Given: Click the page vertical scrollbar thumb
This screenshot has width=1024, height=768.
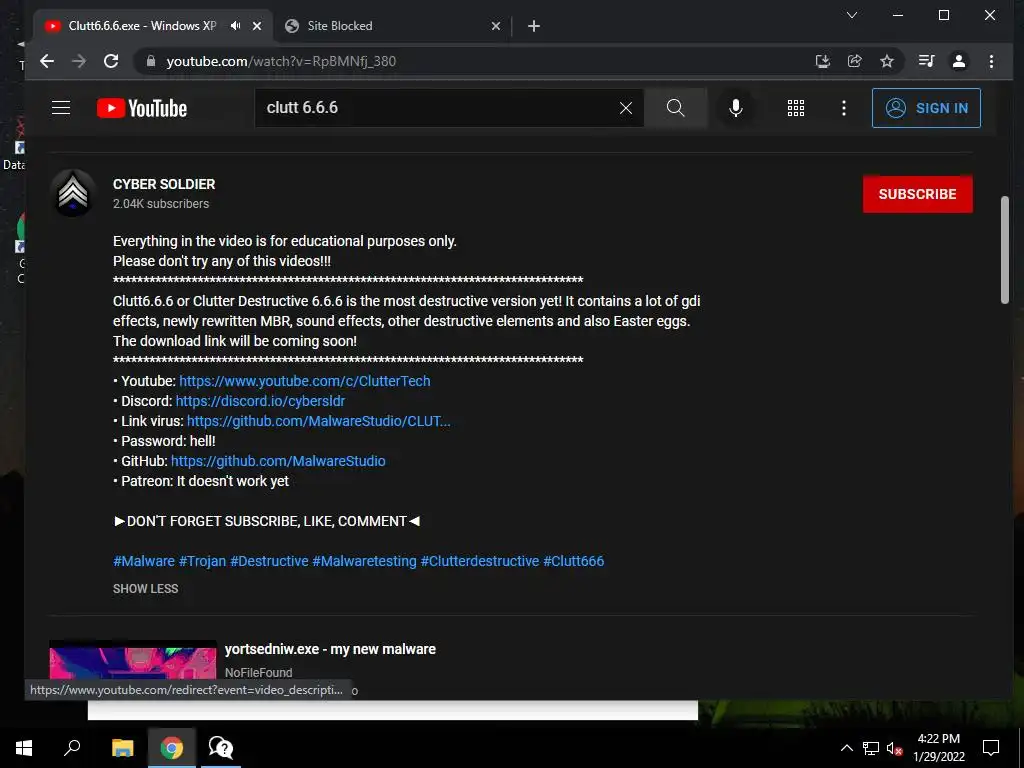Looking at the screenshot, I should point(1005,249).
